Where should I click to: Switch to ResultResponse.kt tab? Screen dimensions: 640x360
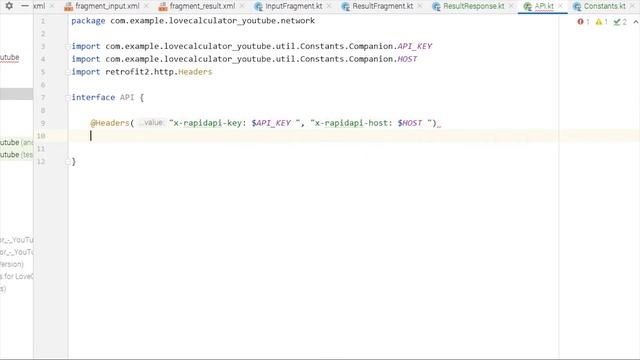coord(473,6)
